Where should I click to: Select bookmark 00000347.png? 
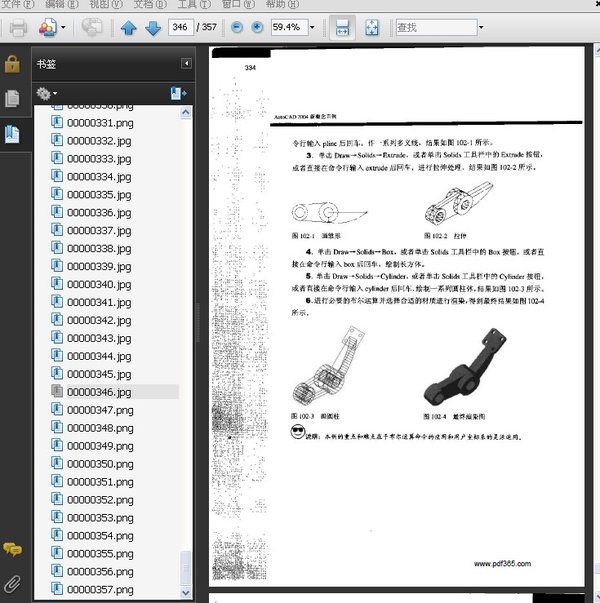click(x=100, y=410)
